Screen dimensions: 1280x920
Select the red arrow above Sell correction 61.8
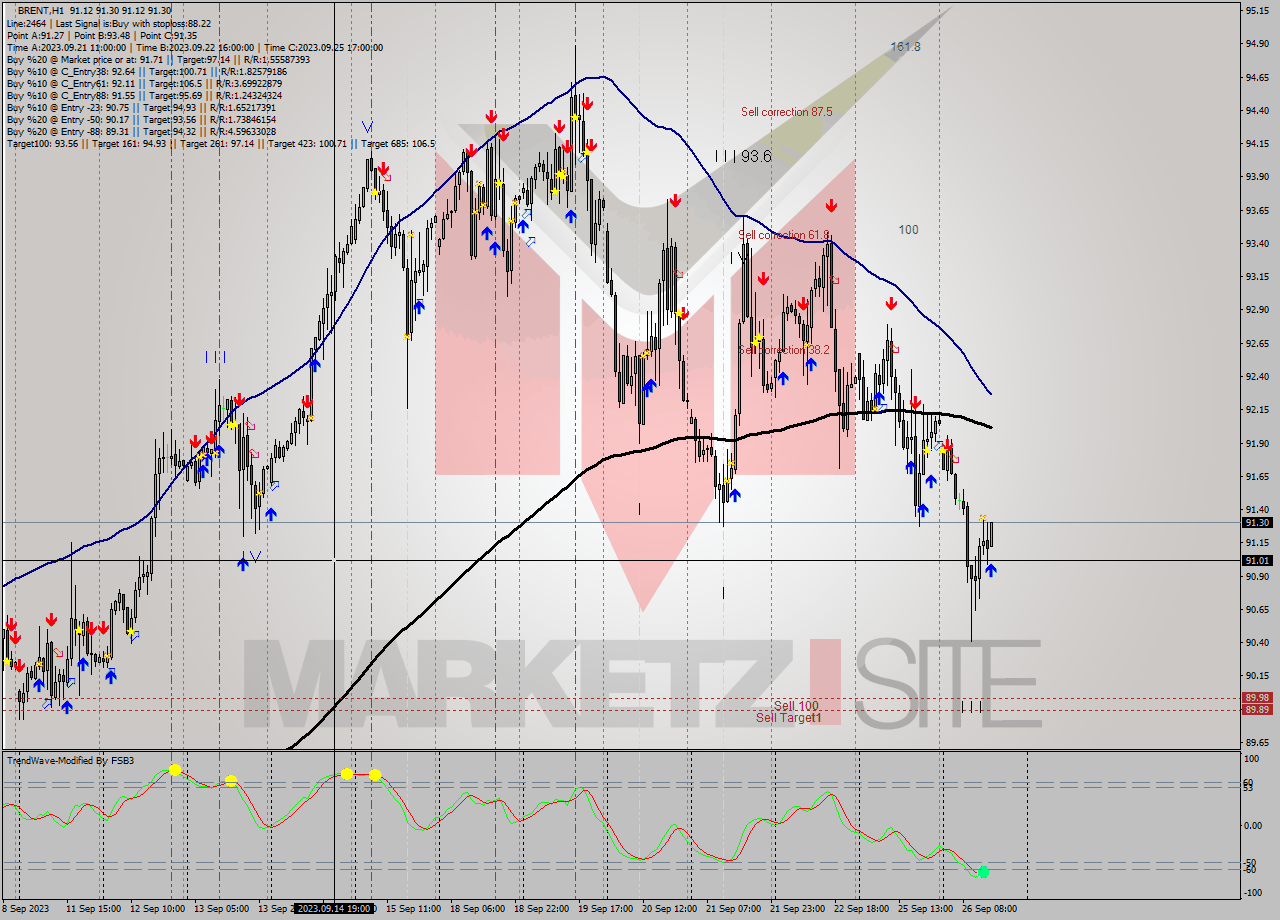(x=831, y=206)
